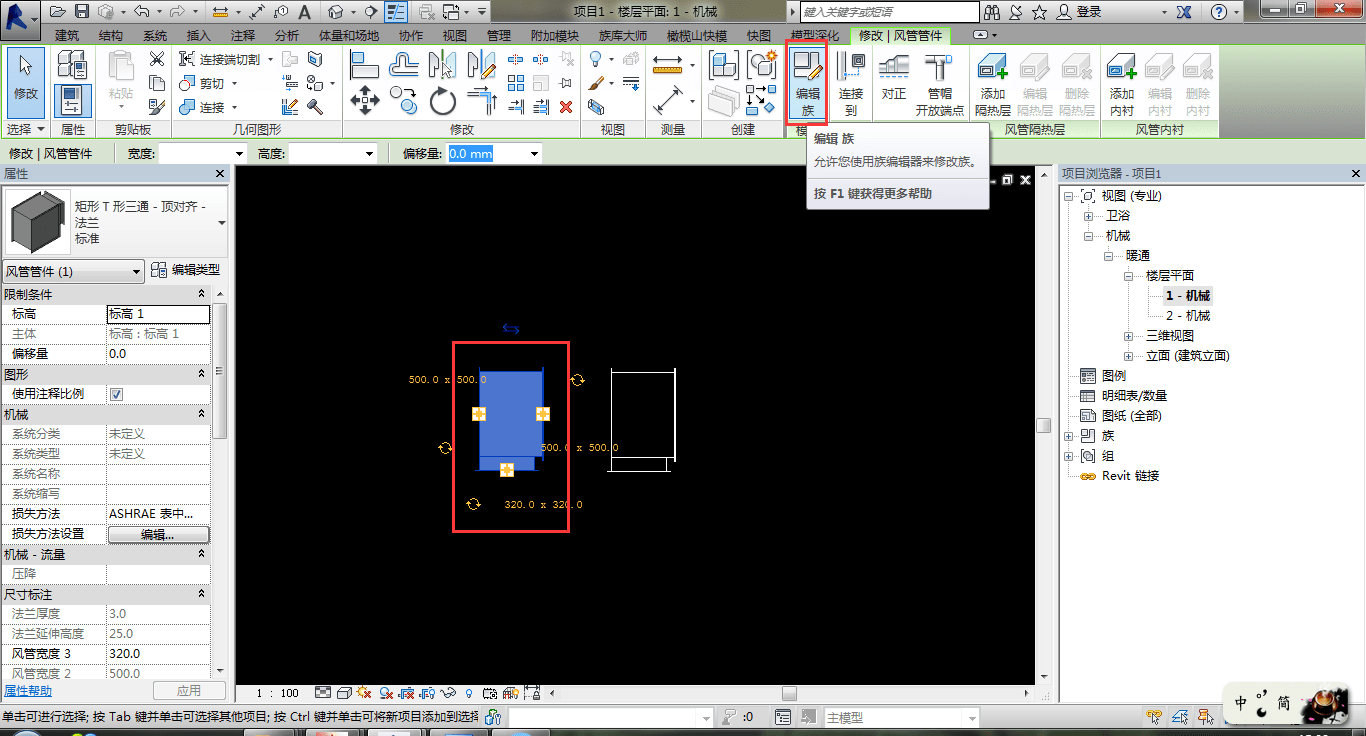The width and height of the screenshot is (1366, 736).
Task: Open the 视图 ribbon tab
Action: (x=455, y=35)
